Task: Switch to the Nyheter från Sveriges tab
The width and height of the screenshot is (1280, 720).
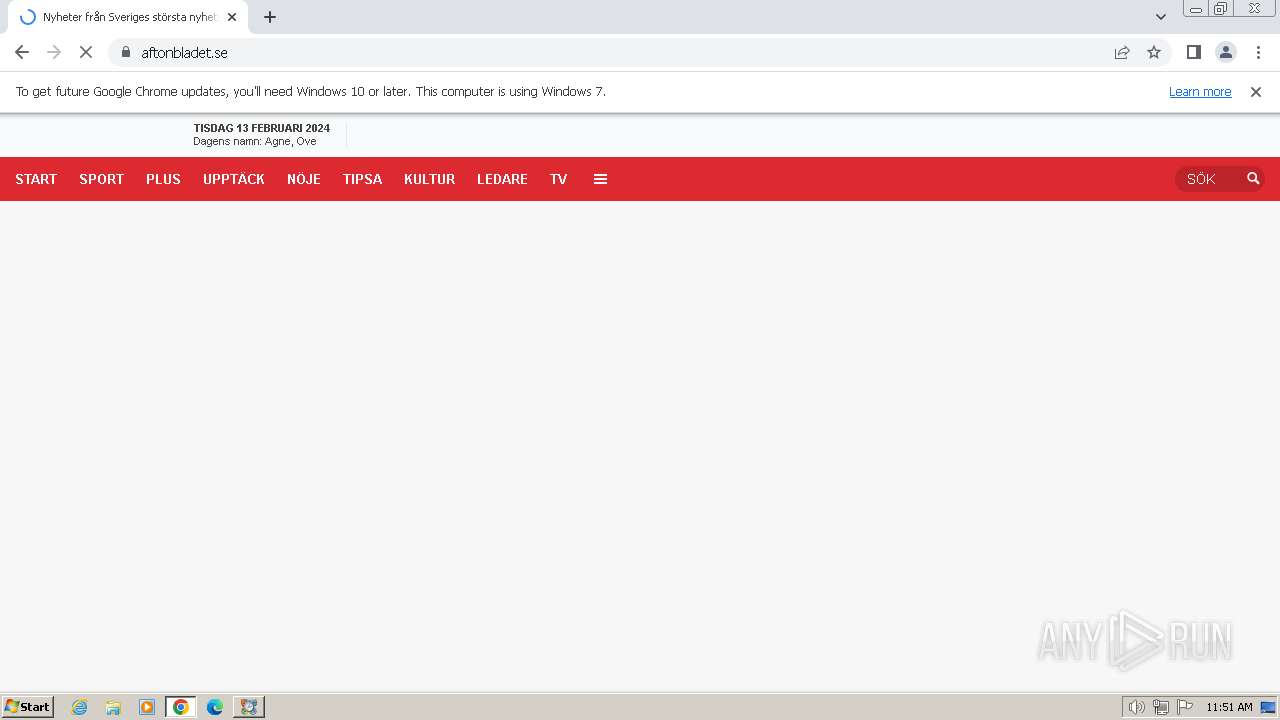Action: (x=129, y=17)
